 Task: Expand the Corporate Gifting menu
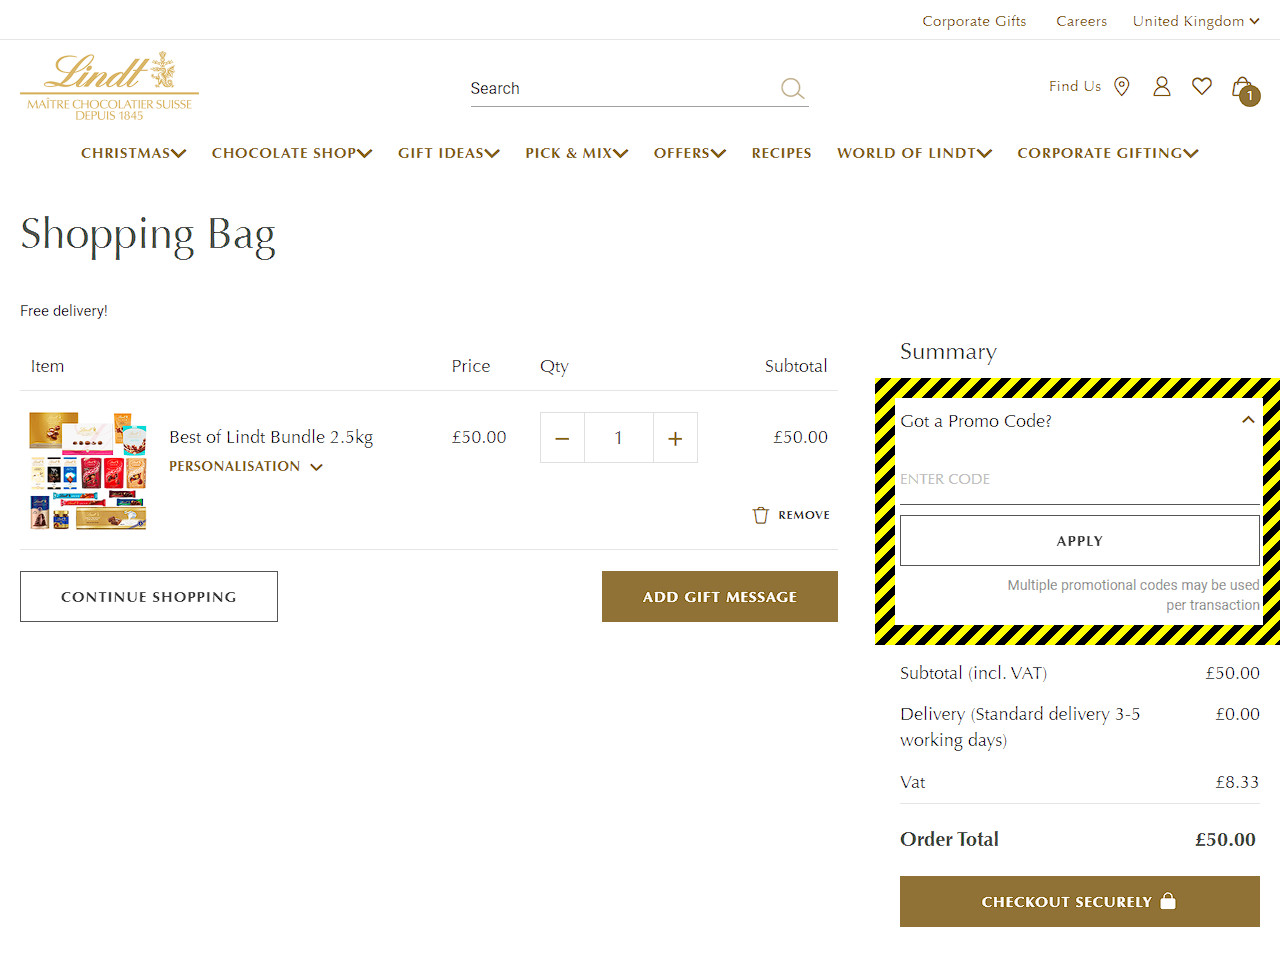pos(1108,153)
